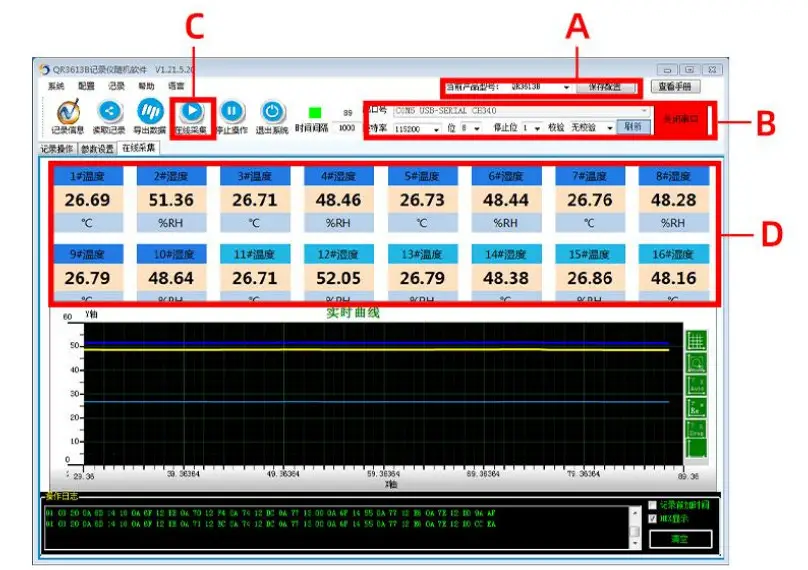
Task: Click the 导出数据 export data icon
Action: [x=150, y=111]
